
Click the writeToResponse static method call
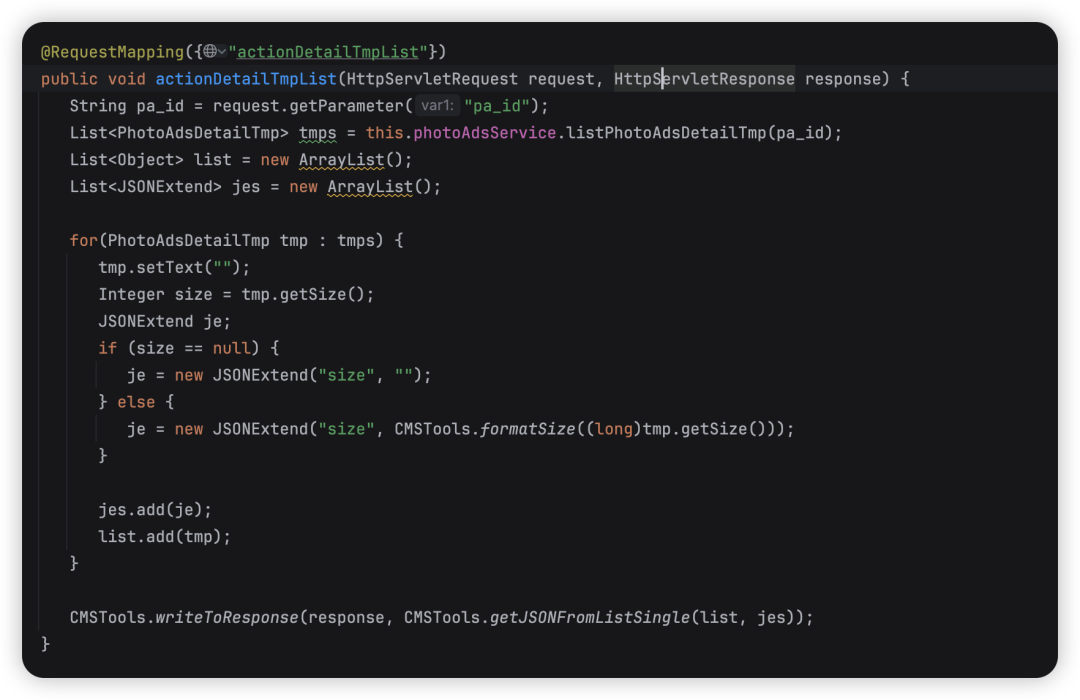tap(227, 618)
